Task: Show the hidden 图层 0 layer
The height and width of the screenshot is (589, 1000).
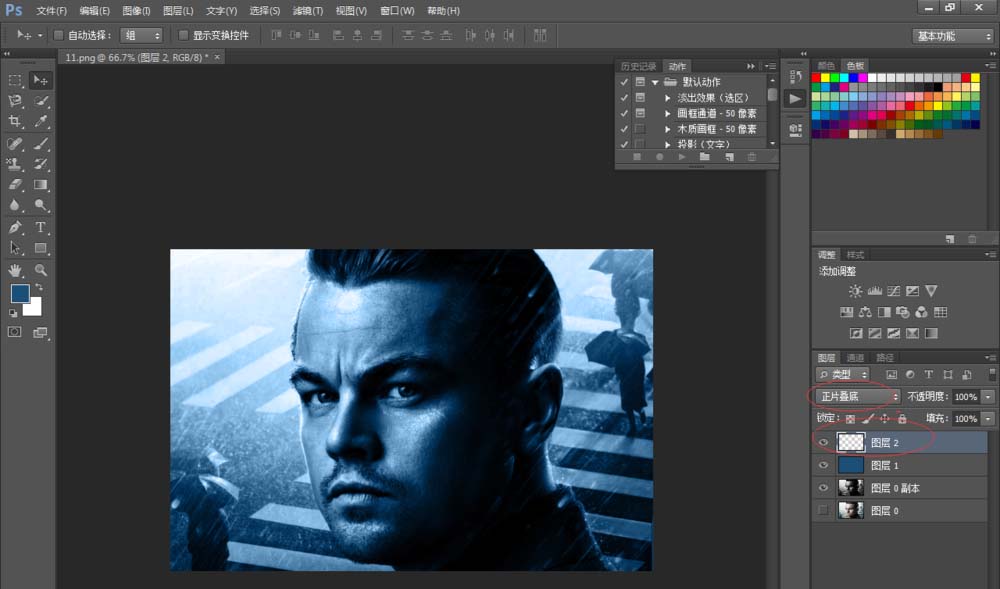Action: click(x=824, y=511)
